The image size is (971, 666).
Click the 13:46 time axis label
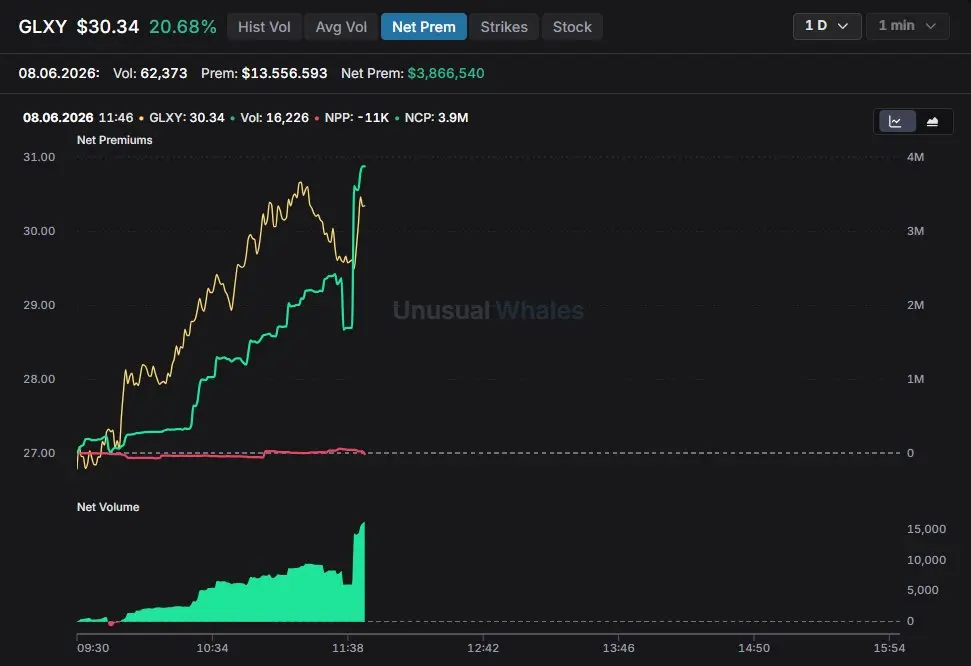(x=619, y=648)
